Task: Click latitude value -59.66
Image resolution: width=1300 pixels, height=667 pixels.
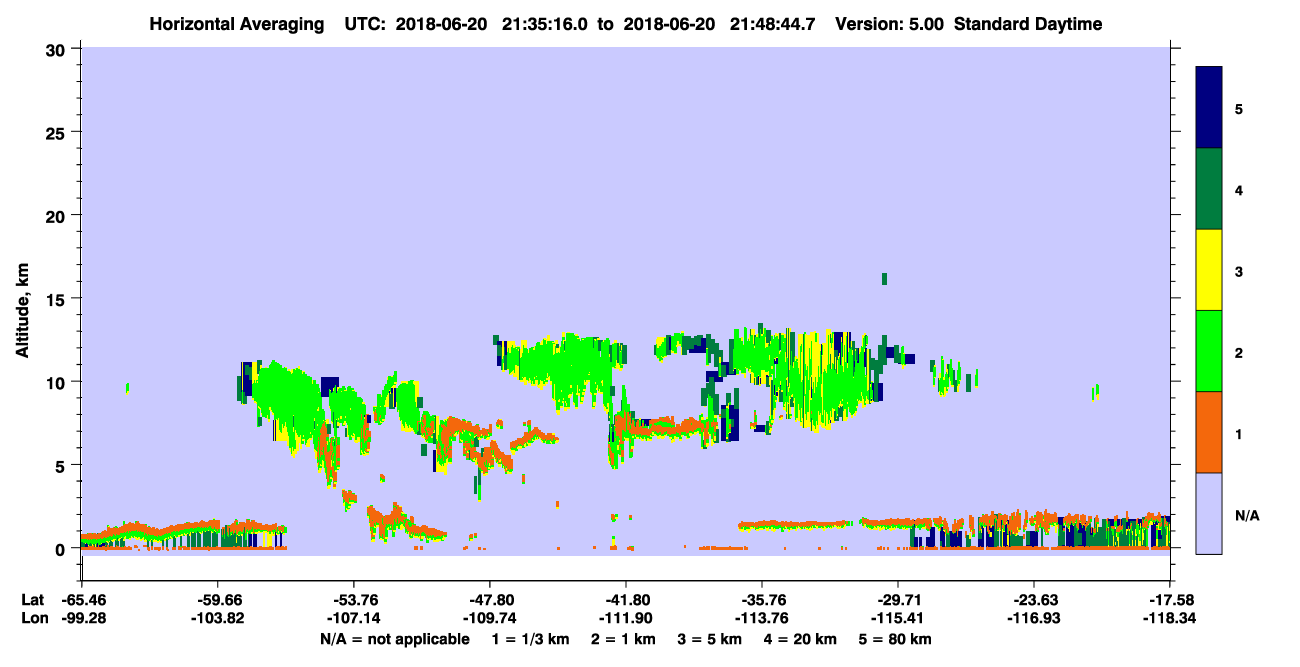Action: 217,600
